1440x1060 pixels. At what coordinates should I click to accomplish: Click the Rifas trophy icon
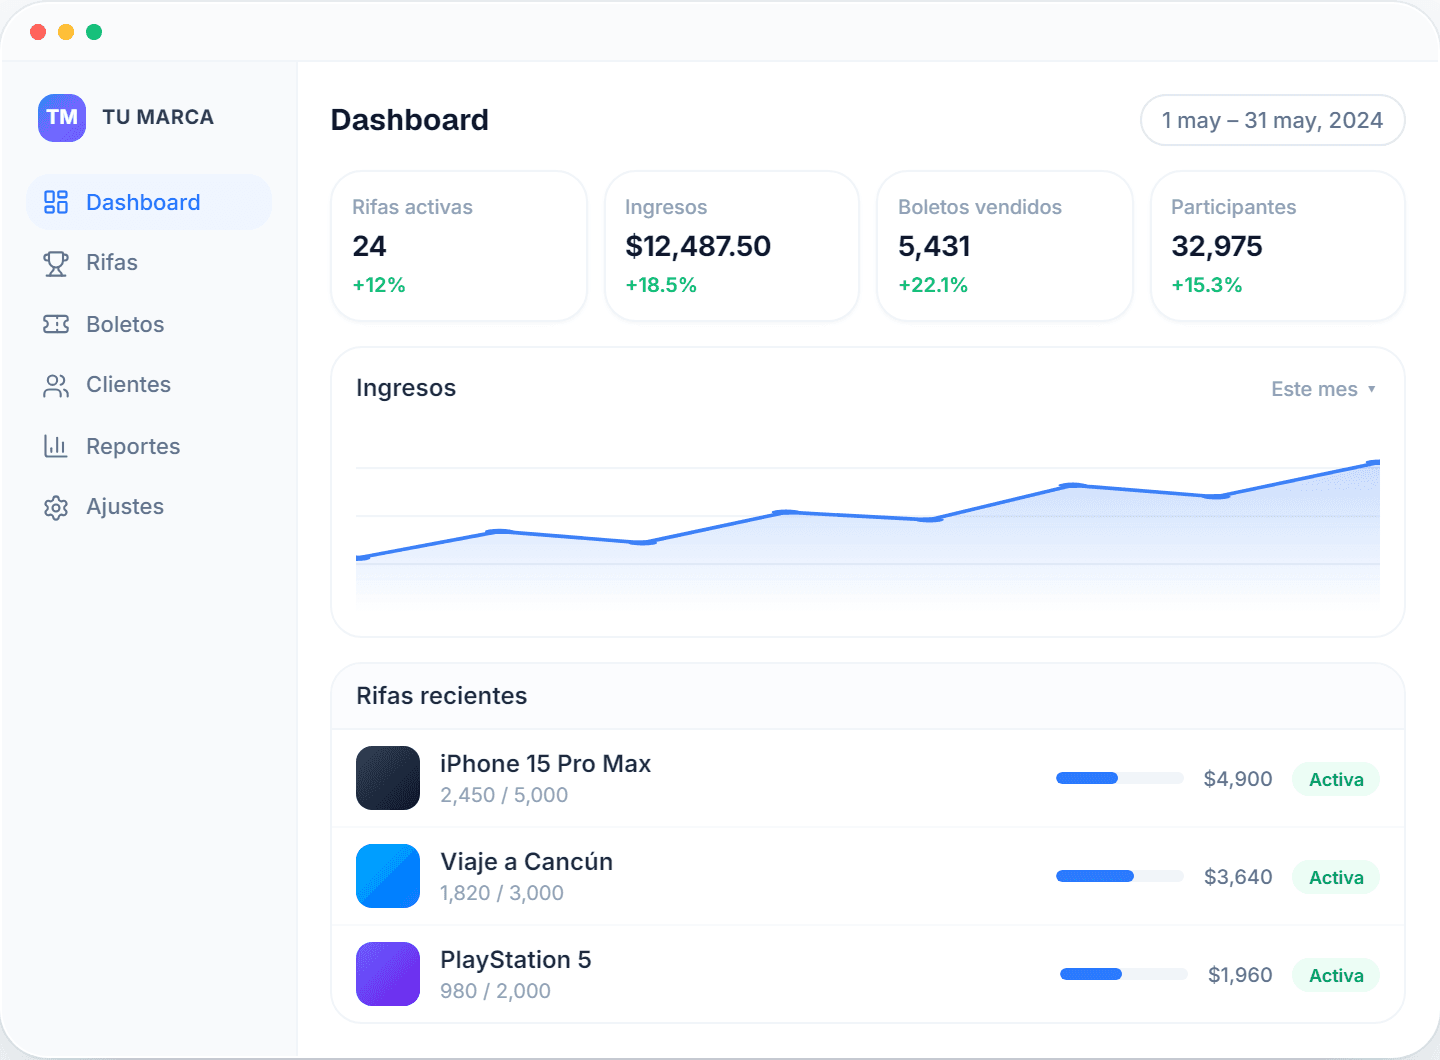56,263
